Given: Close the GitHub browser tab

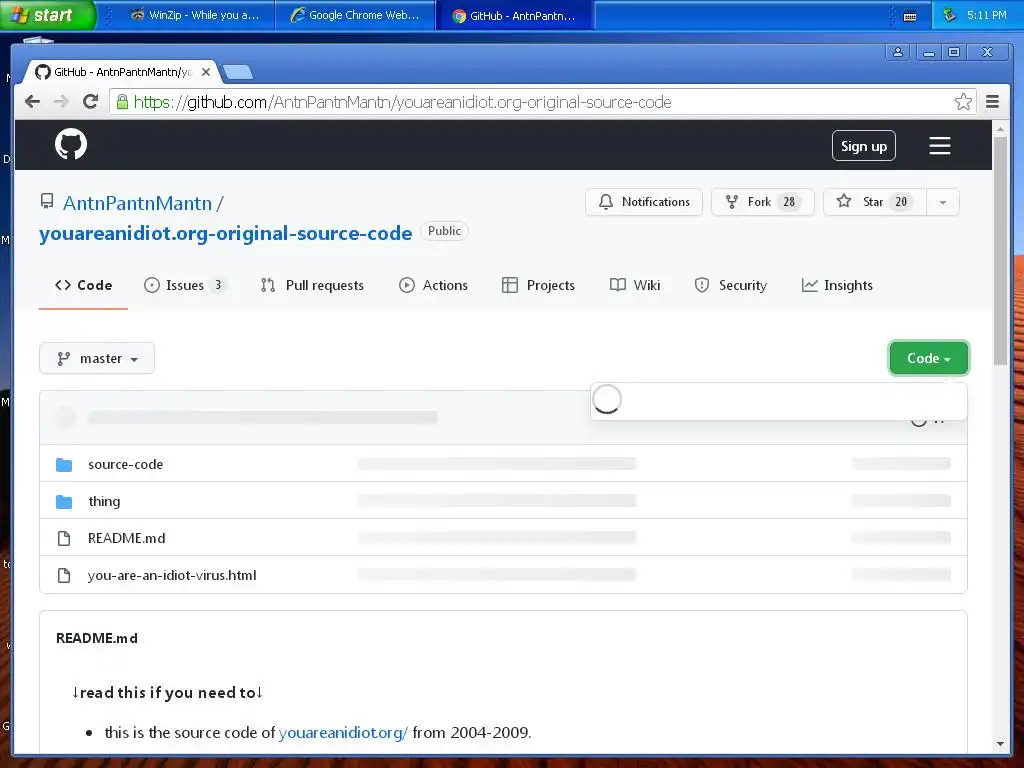Looking at the screenshot, I should point(206,72).
